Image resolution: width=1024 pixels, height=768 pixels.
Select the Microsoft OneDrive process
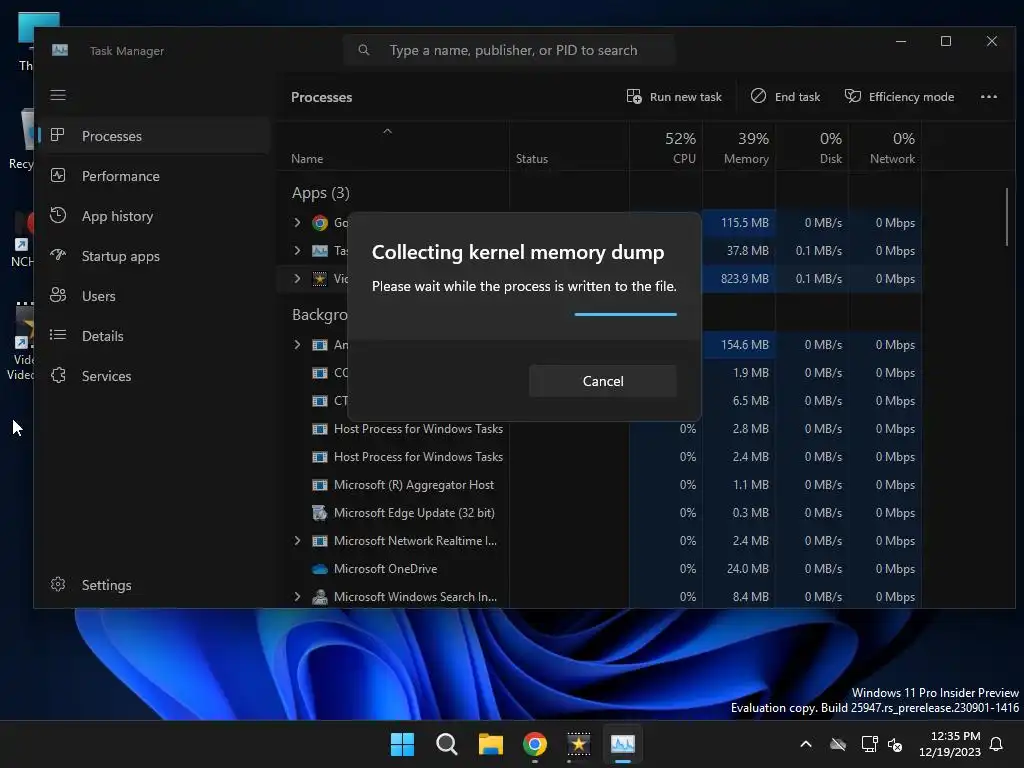coord(601,568)
